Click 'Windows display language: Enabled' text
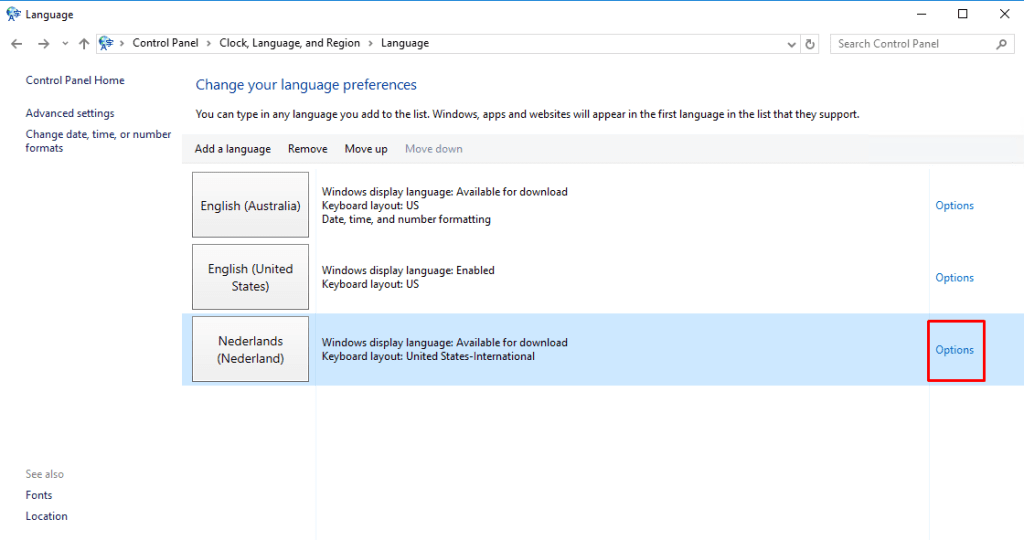The width and height of the screenshot is (1024, 540). 408,270
